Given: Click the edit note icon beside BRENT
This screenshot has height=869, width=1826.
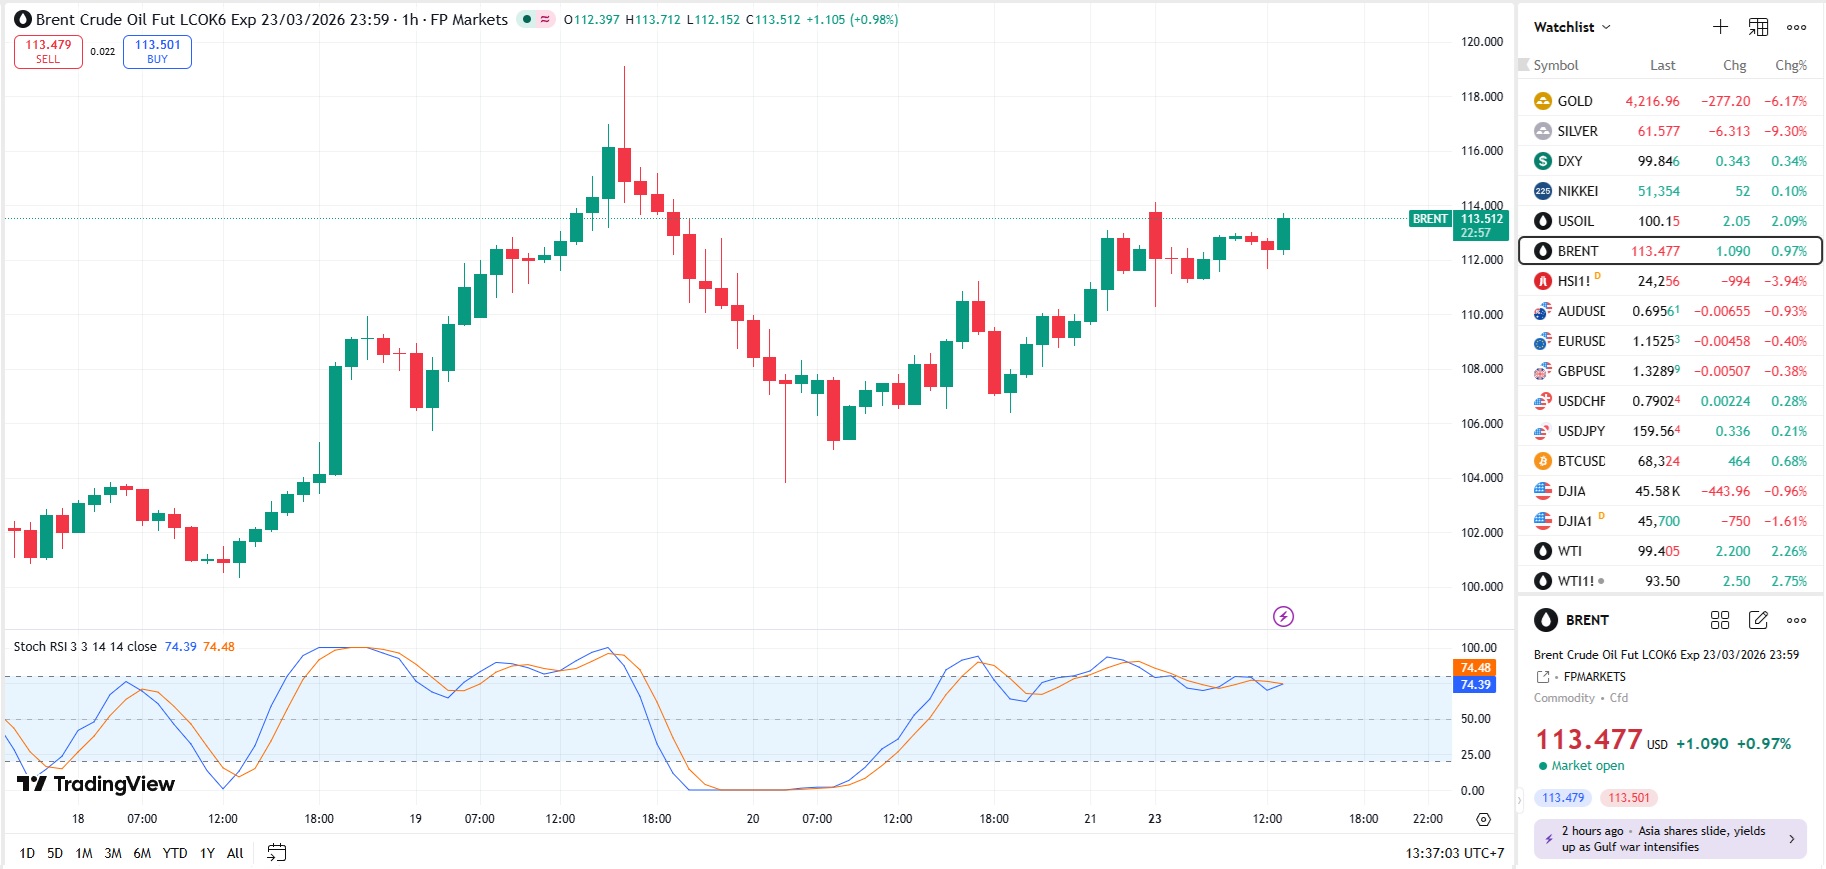Looking at the screenshot, I should coord(1758,620).
